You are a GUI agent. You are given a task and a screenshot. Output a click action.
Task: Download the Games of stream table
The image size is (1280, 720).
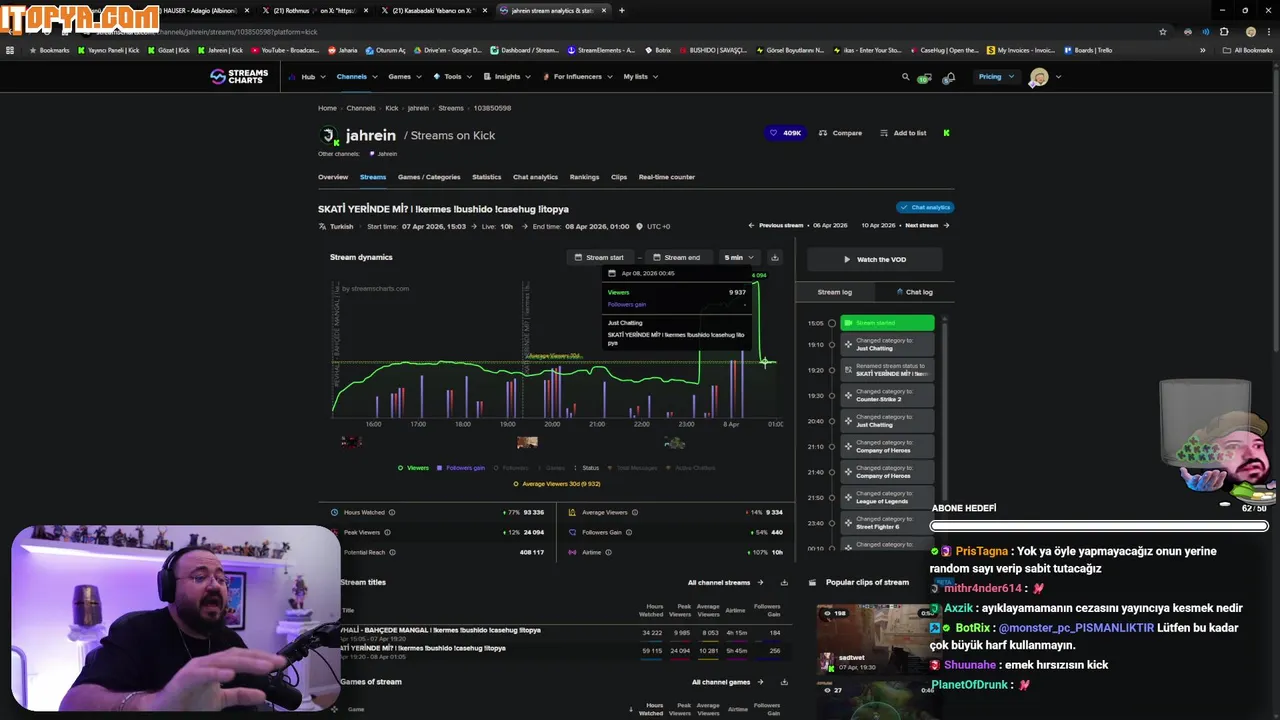point(784,682)
